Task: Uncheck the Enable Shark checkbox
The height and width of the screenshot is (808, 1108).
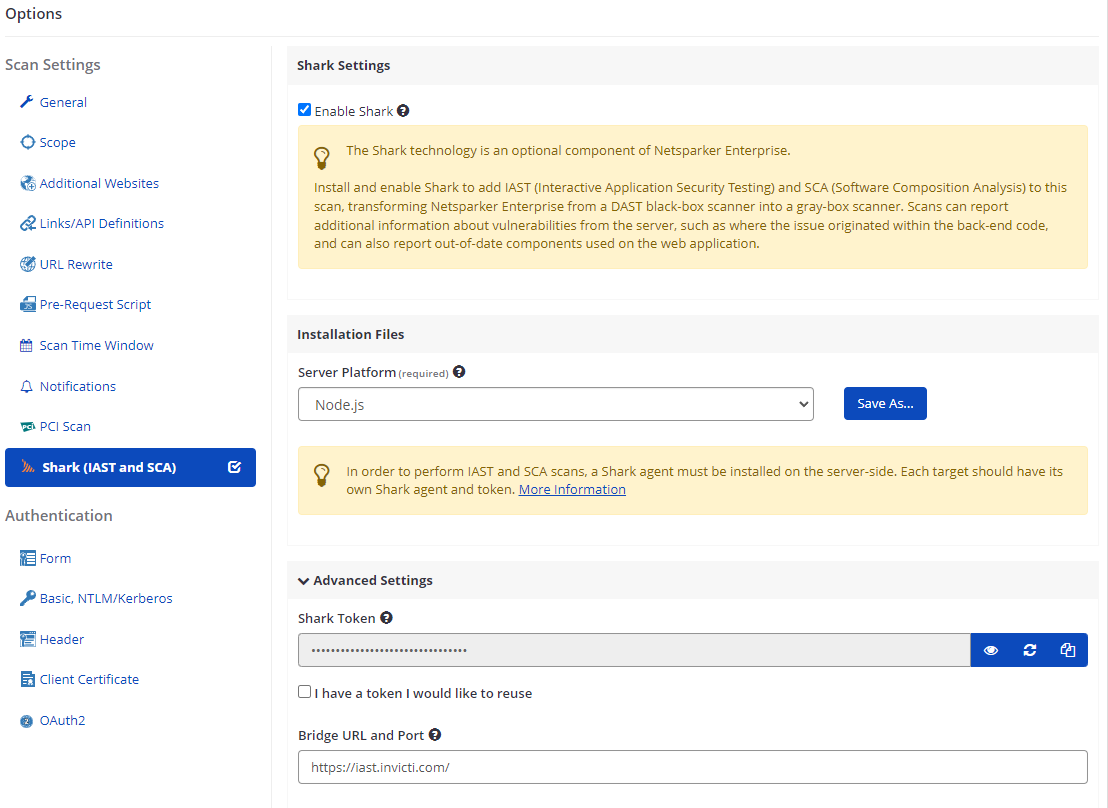Action: 305,110
